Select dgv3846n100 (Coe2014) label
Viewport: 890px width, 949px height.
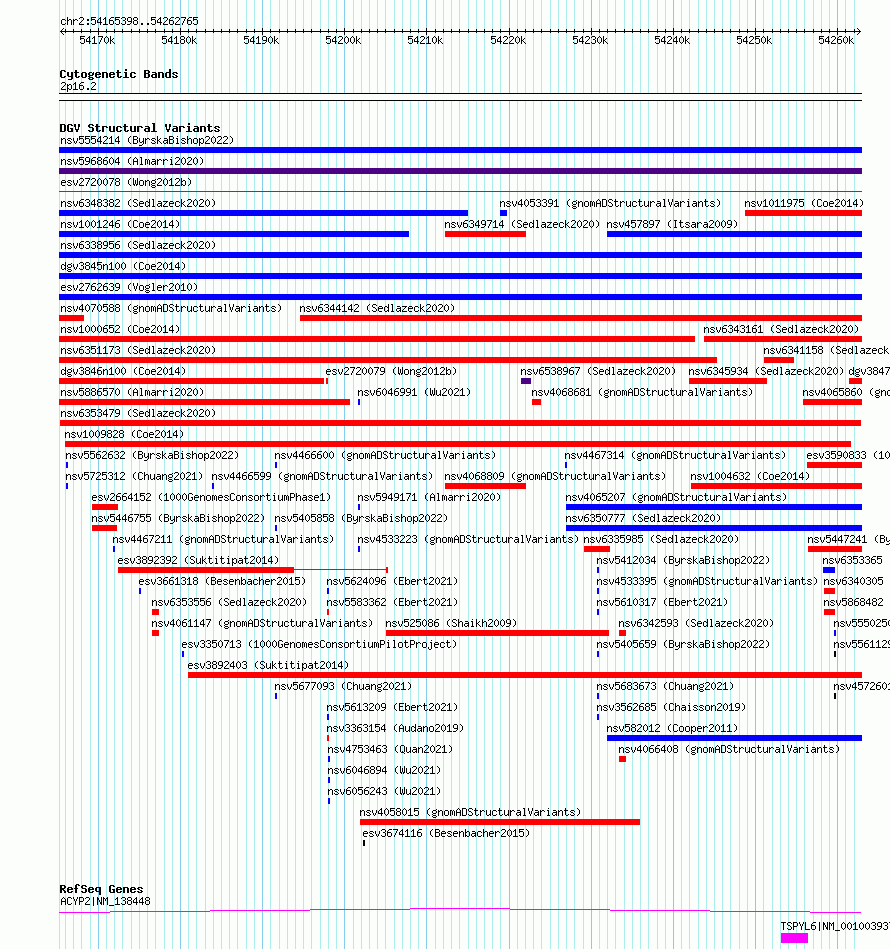click(123, 372)
